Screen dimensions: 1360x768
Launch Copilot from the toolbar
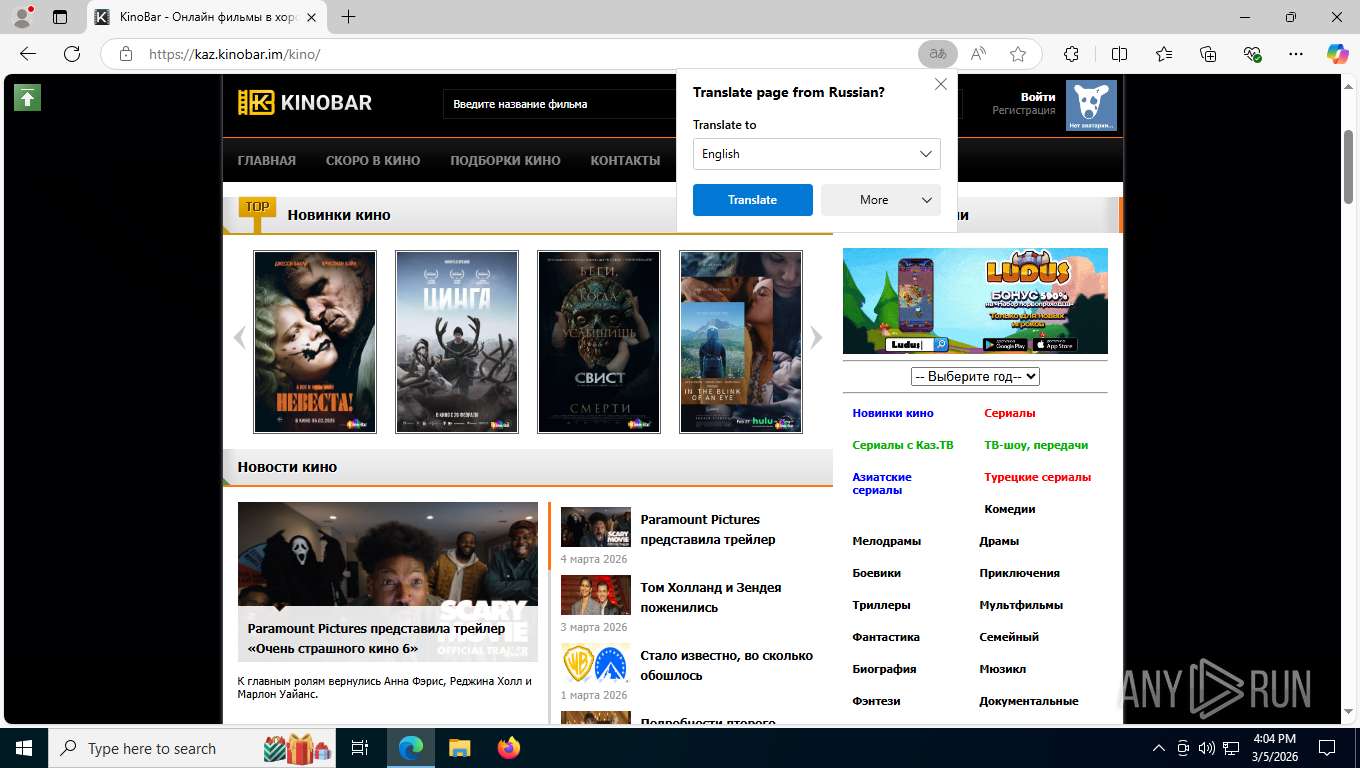coord(1338,54)
